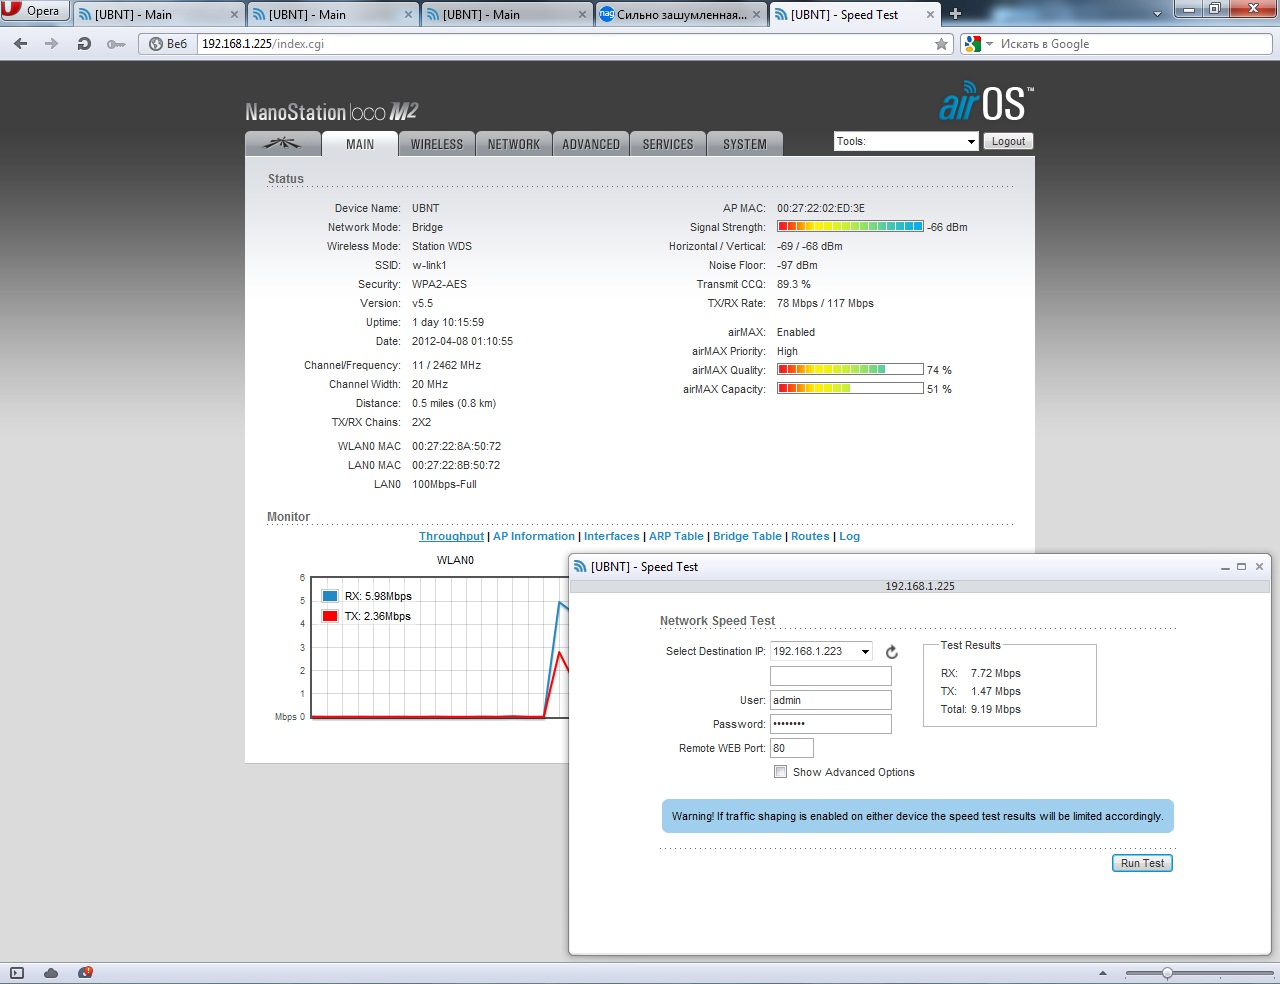Open the Interfaces monitor link
The height and width of the screenshot is (984, 1280).
[x=612, y=536]
